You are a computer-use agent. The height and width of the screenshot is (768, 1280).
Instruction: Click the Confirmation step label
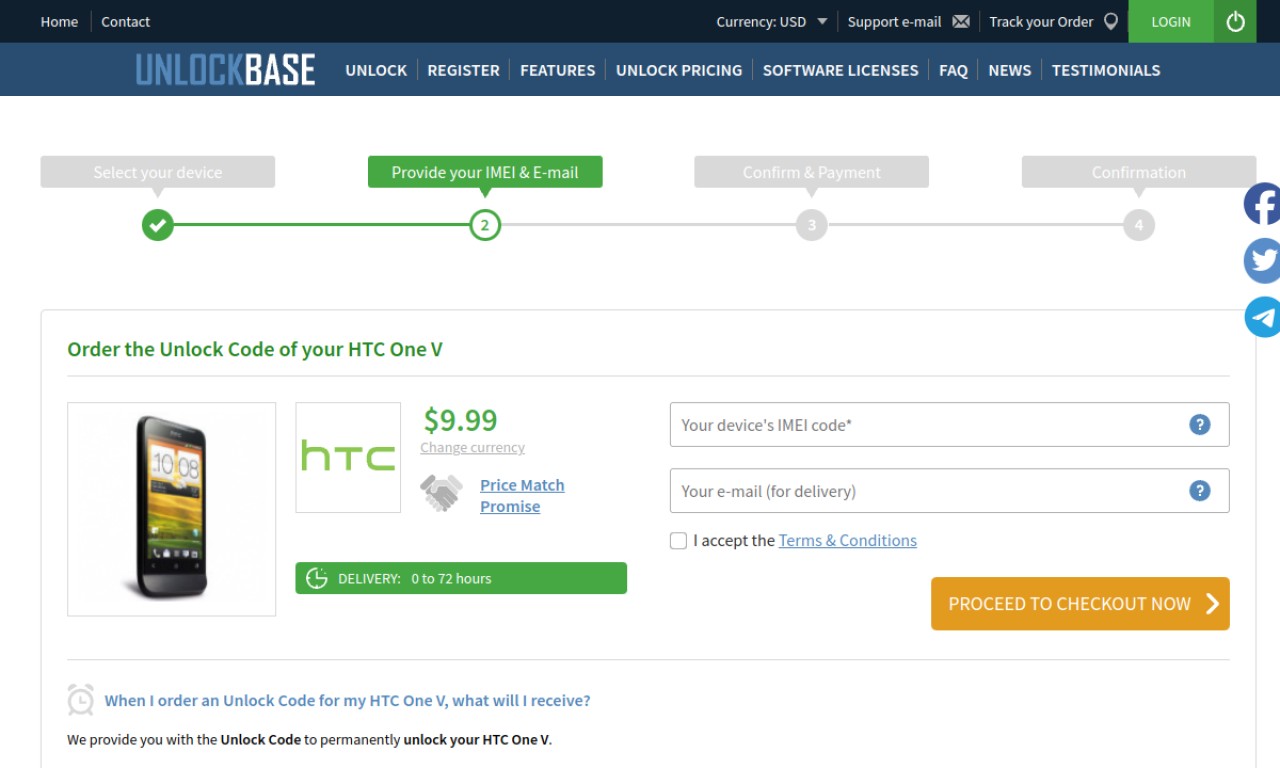(1139, 172)
